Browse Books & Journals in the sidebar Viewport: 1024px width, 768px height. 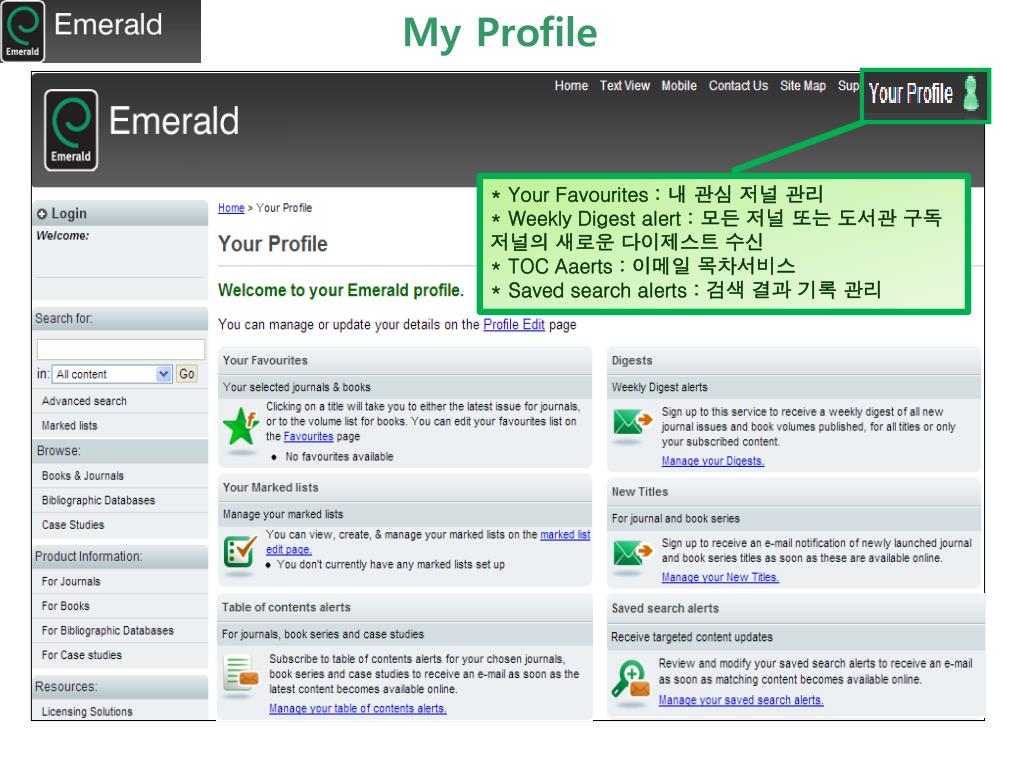[x=82, y=476]
